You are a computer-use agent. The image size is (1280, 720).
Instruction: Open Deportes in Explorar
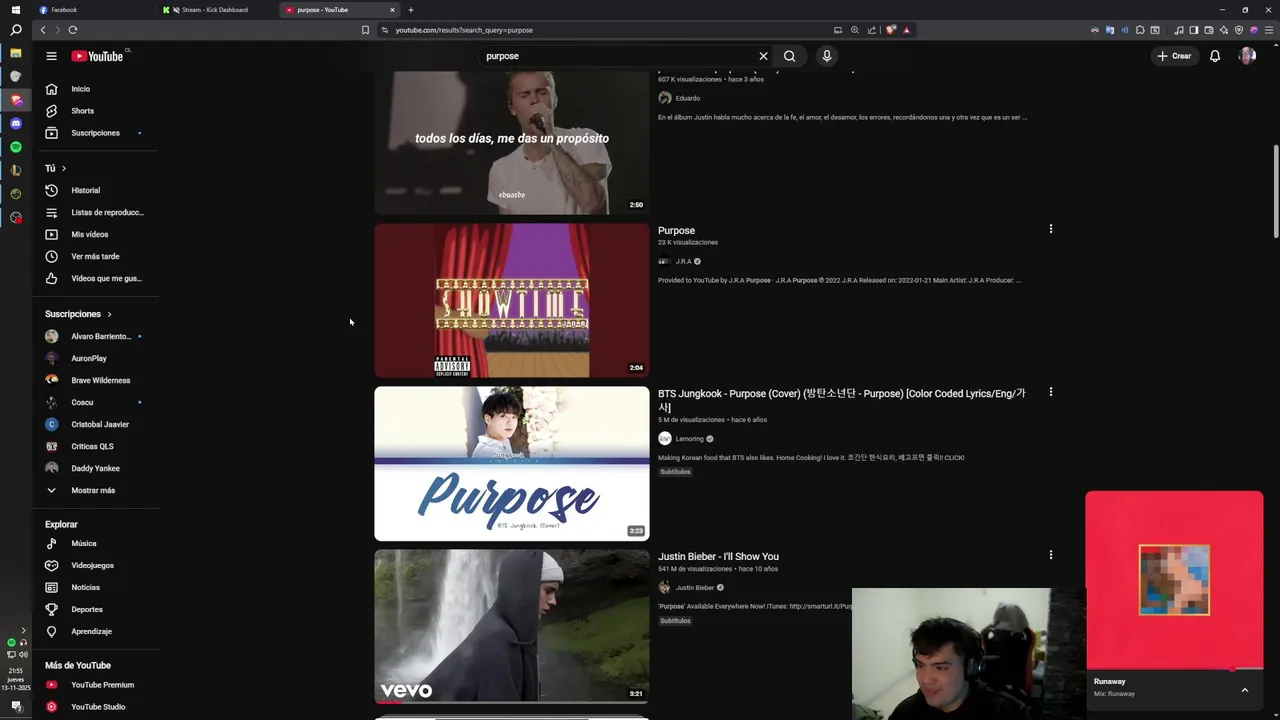pos(87,609)
